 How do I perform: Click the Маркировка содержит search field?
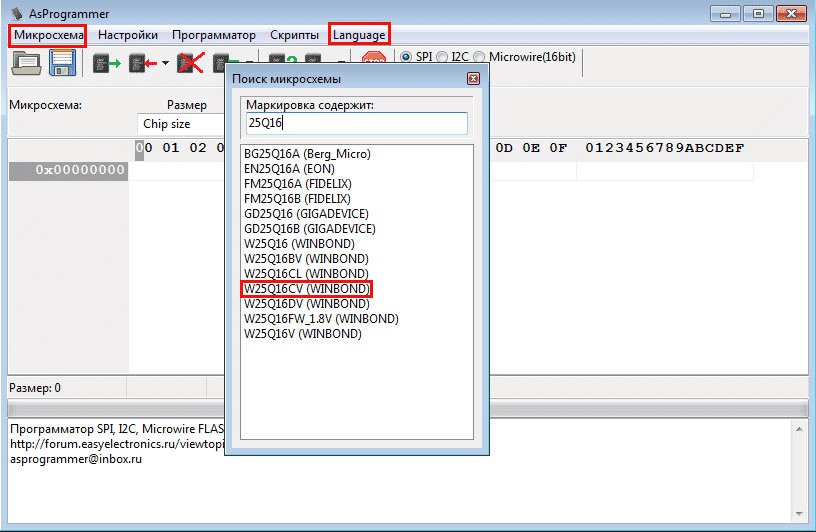(x=356, y=123)
